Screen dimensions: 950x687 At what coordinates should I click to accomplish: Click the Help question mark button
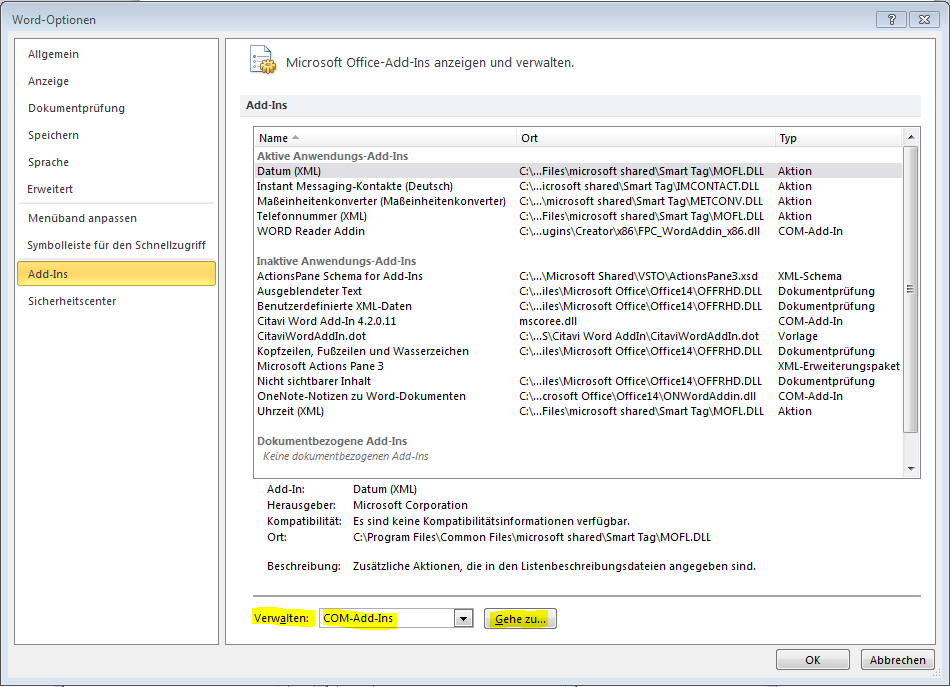pyautogui.click(x=890, y=19)
